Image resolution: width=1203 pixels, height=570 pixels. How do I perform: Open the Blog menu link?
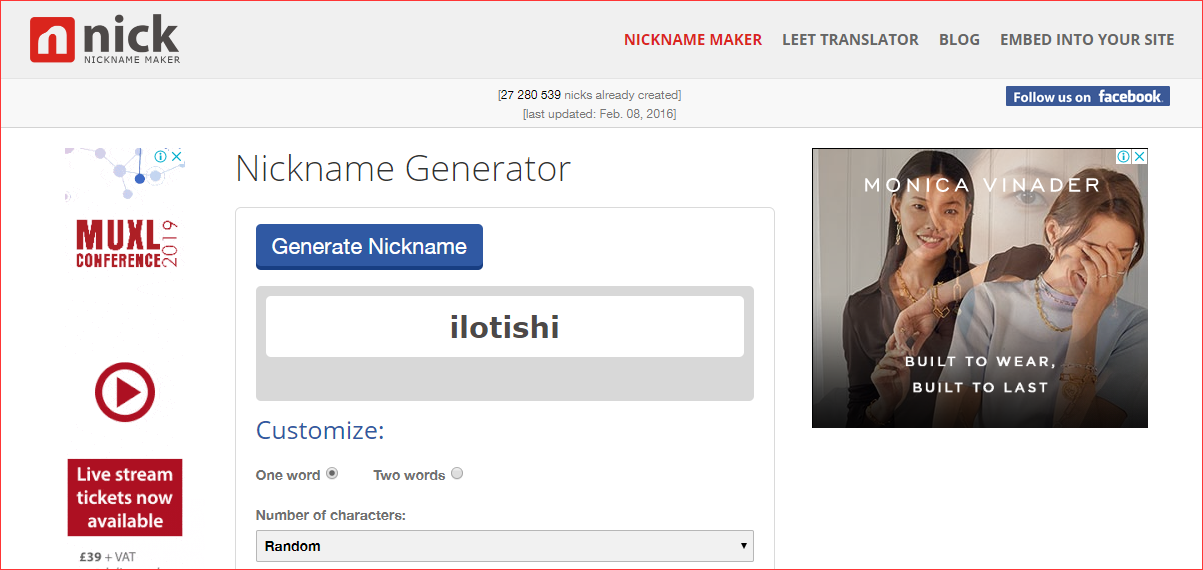coord(959,40)
